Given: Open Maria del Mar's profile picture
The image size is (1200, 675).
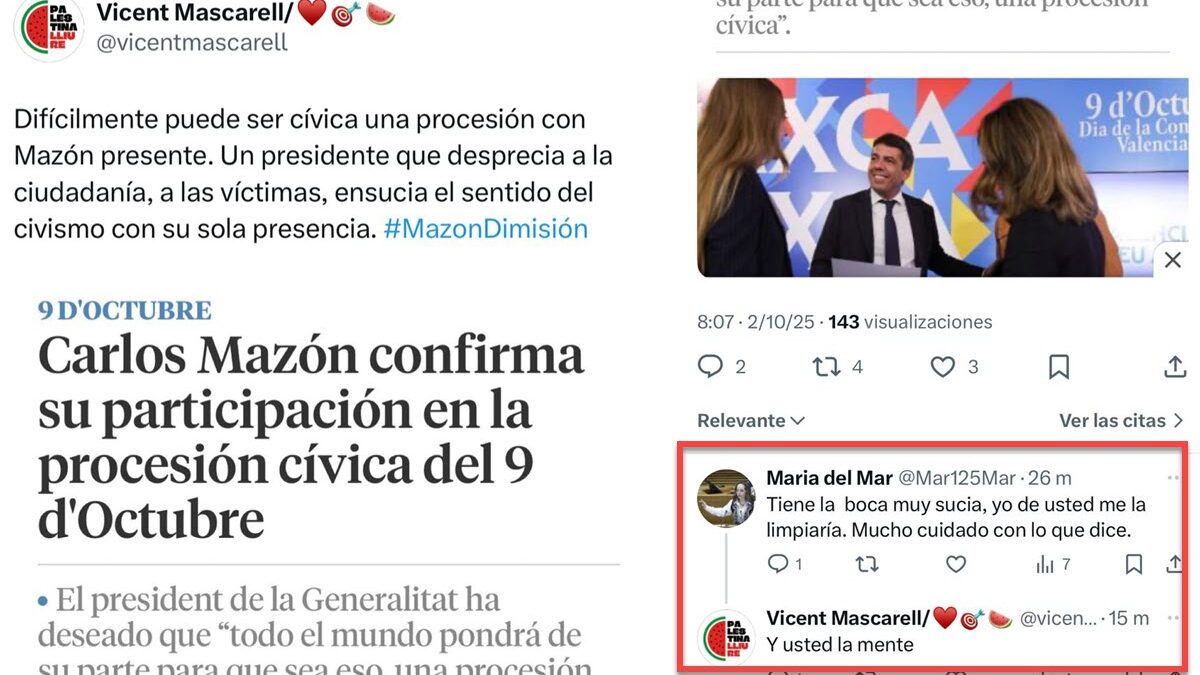Looking at the screenshot, I should [x=726, y=498].
